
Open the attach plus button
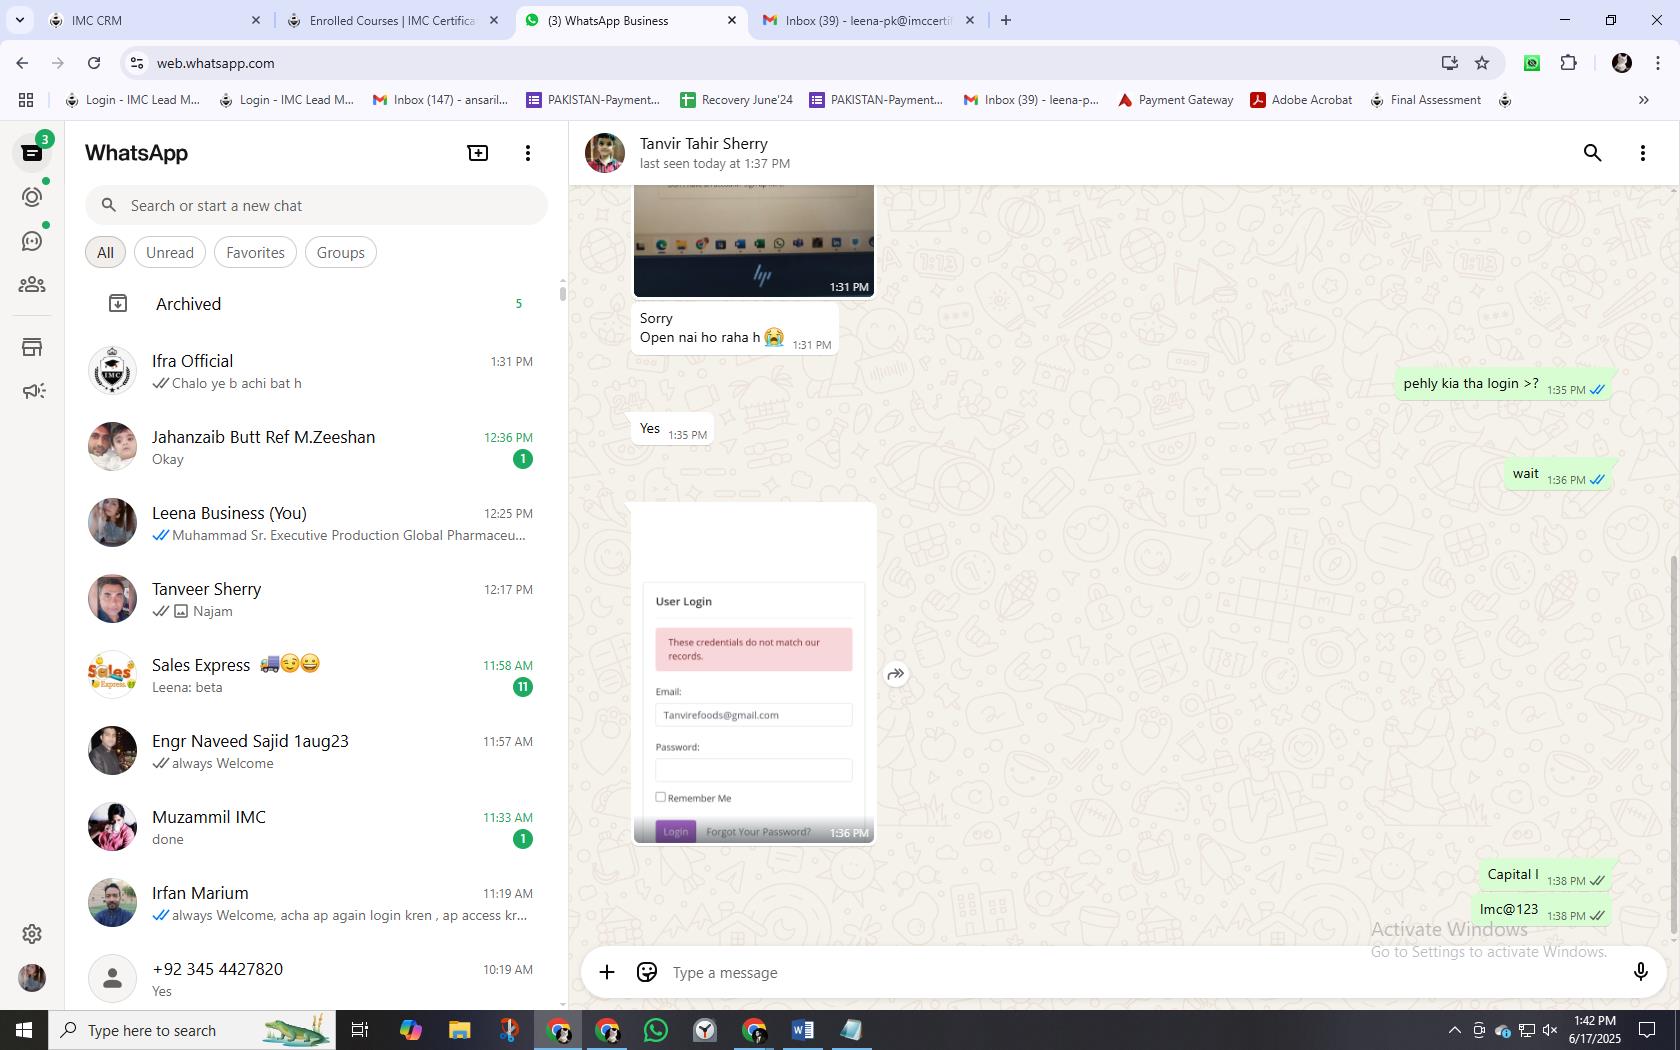click(x=607, y=972)
